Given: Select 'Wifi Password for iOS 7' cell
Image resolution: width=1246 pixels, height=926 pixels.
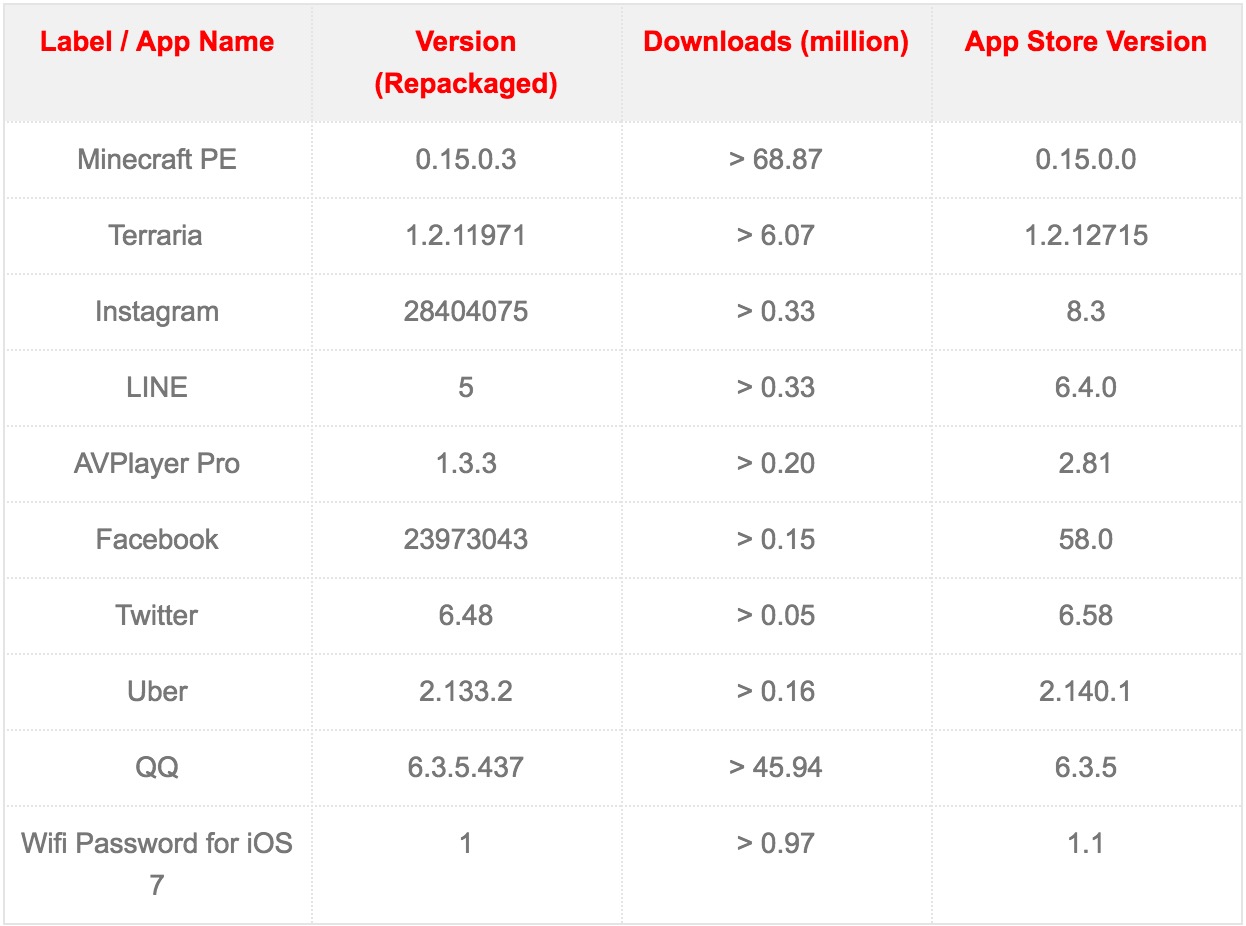Looking at the screenshot, I should coord(157,864).
